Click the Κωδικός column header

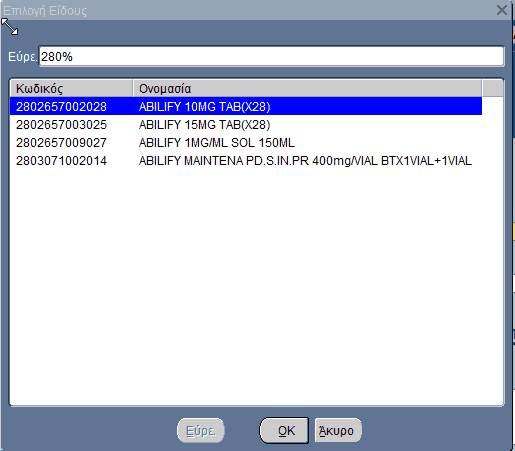coord(71,88)
